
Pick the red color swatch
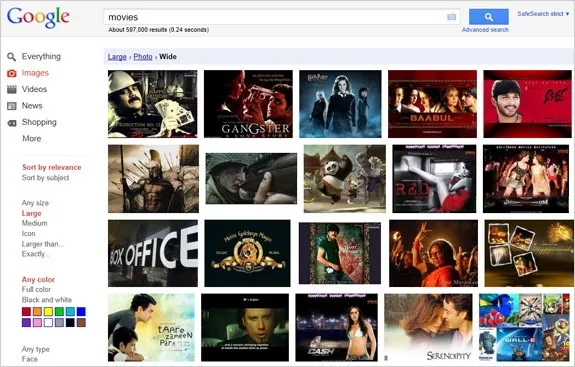[x=26, y=312]
